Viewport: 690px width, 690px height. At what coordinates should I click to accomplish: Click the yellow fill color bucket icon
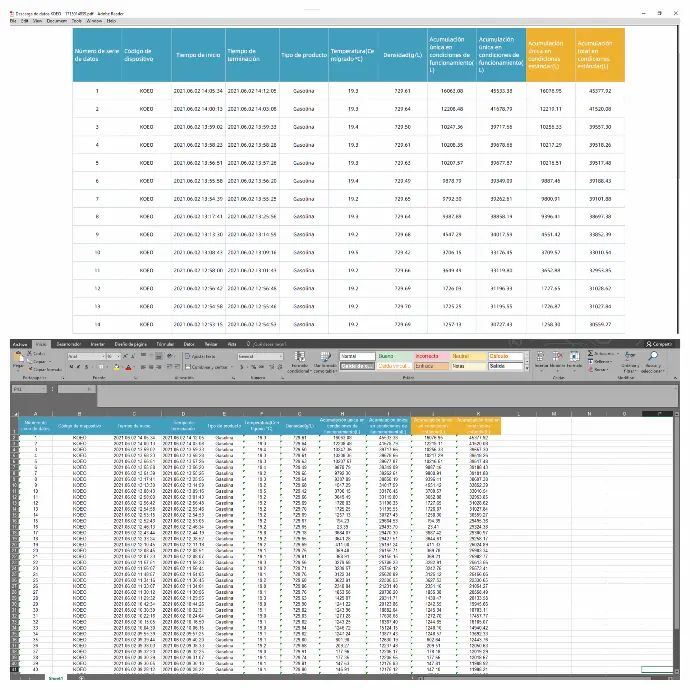[x=116, y=367]
